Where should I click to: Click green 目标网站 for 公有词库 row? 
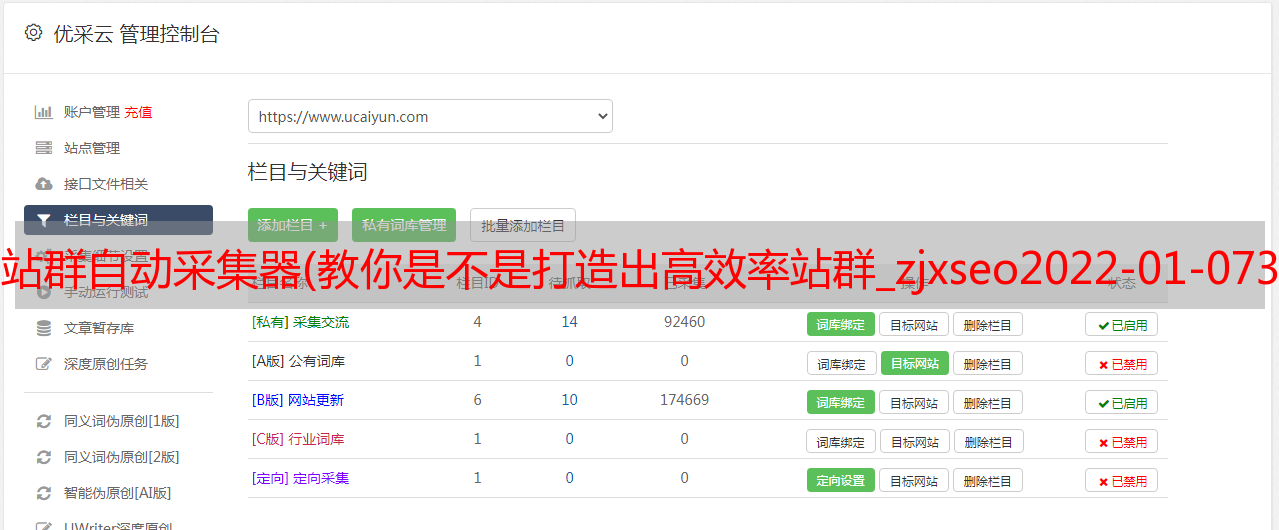915,363
